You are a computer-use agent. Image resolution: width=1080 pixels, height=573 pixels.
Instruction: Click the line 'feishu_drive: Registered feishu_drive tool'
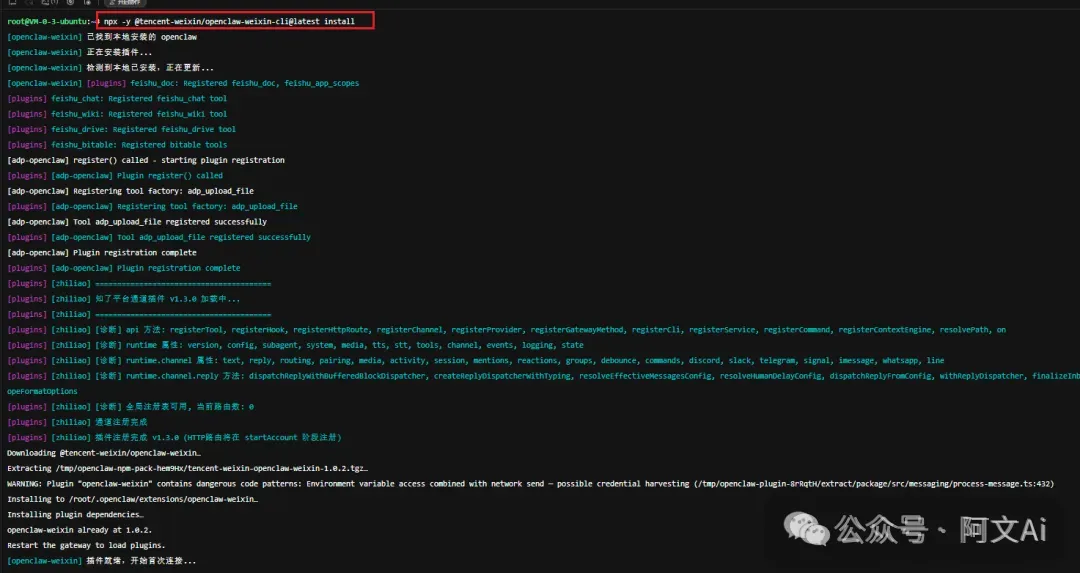click(121, 129)
